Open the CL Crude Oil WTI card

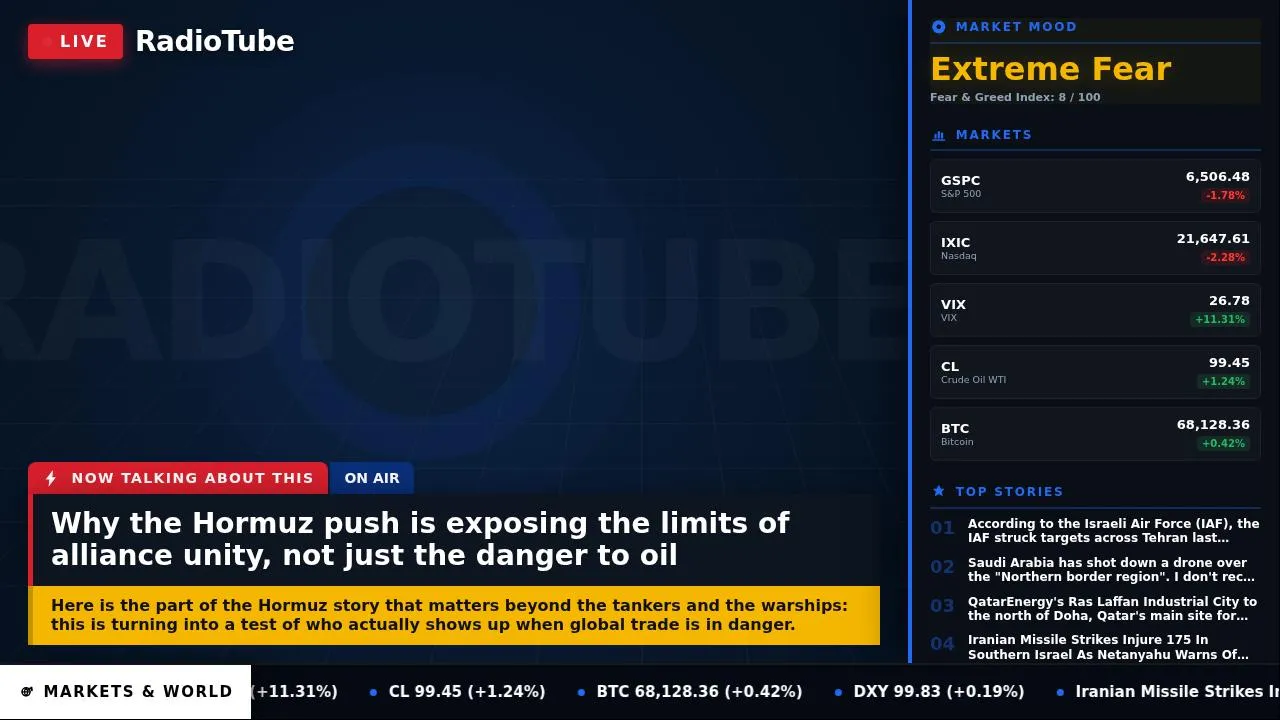1095,372
